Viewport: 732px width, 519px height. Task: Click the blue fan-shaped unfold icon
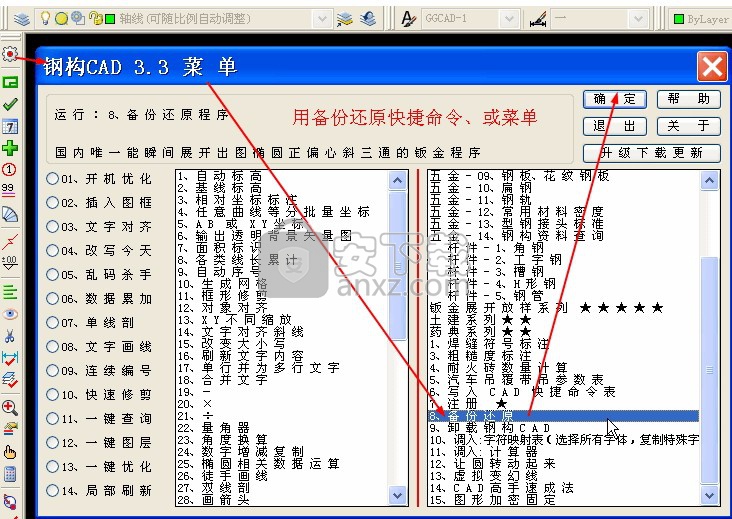click(x=10, y=214)
